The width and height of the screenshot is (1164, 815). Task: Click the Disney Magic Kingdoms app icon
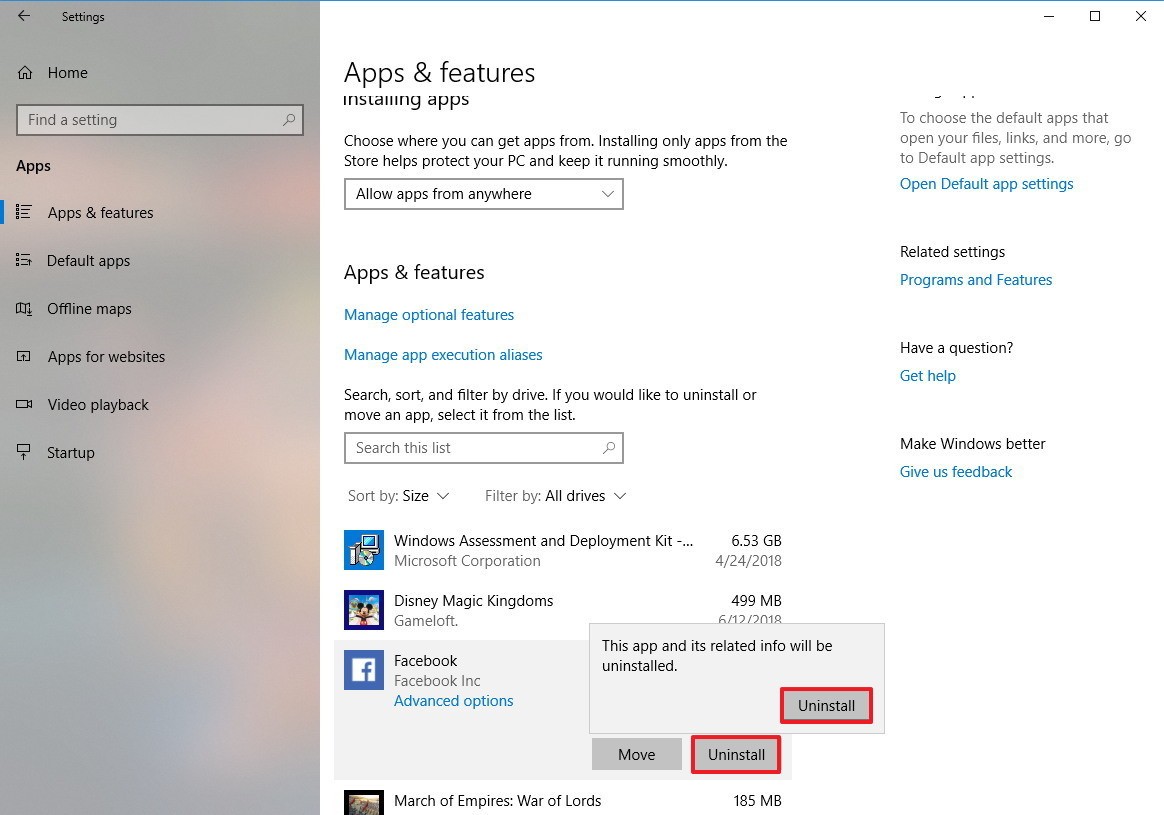tap(363, 610)
